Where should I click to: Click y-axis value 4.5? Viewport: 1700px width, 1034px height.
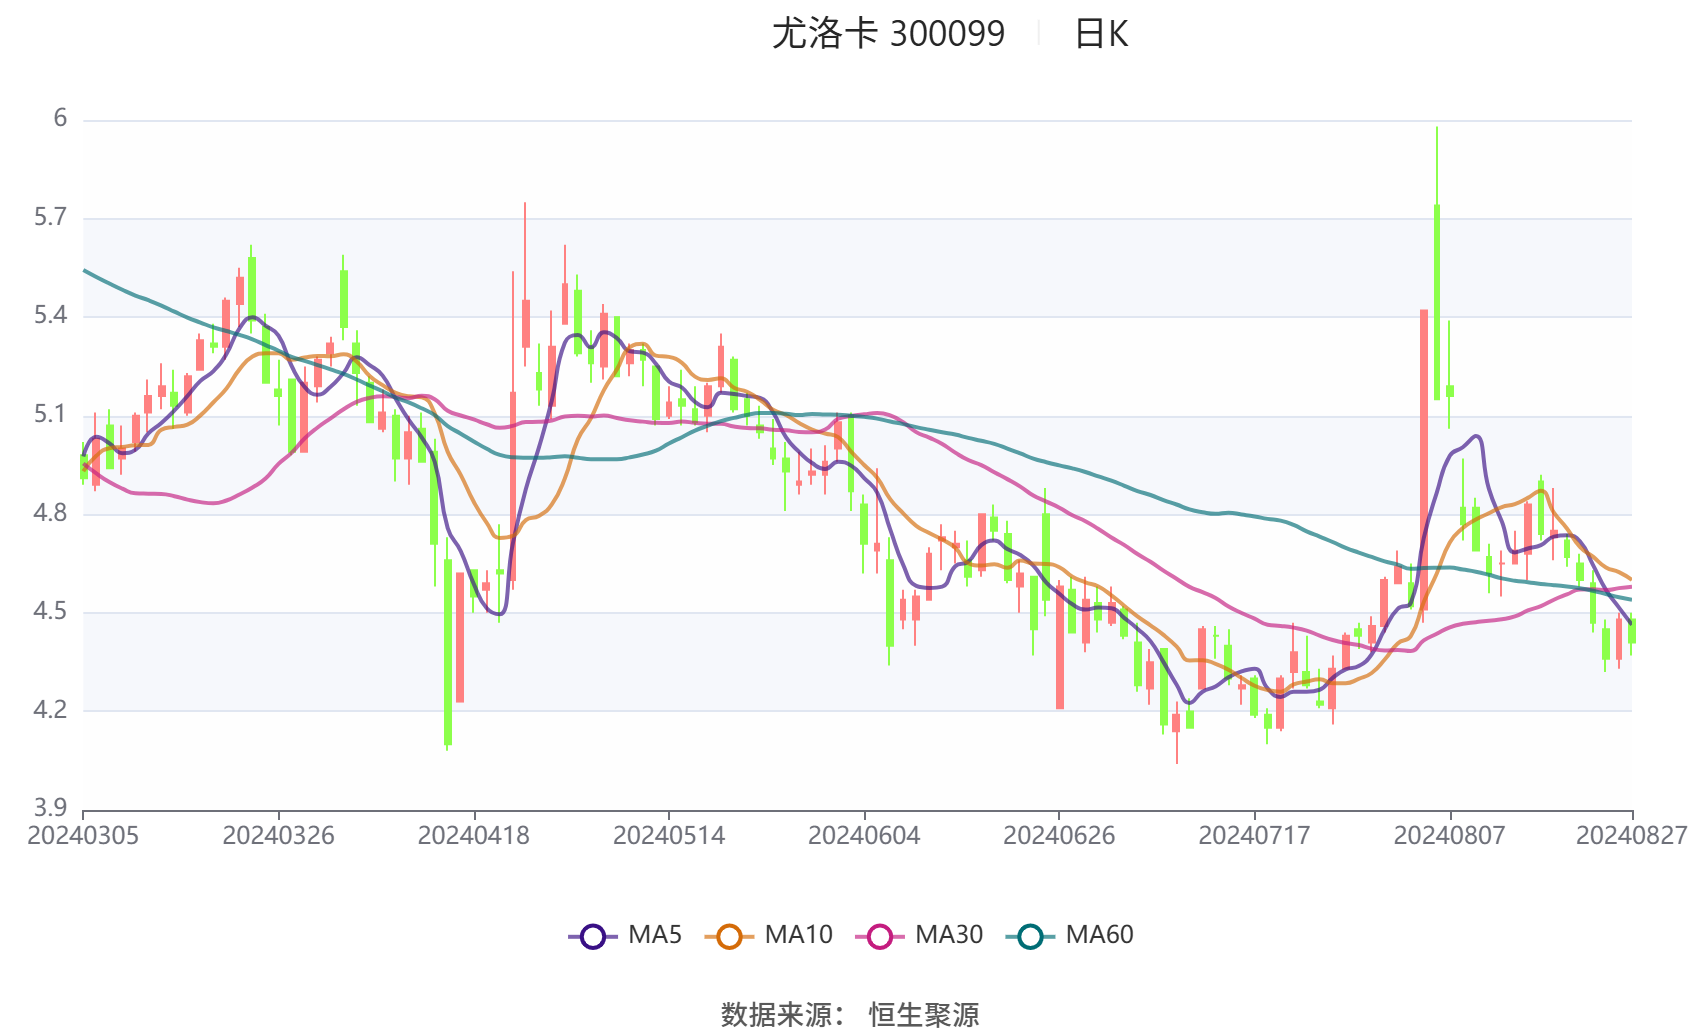[51, 612]
